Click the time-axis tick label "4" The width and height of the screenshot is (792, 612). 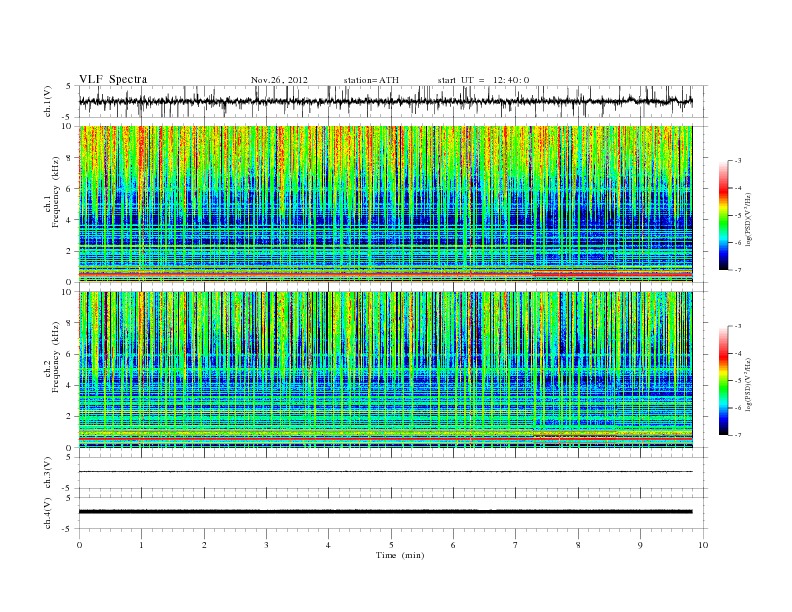click(328, 545)
